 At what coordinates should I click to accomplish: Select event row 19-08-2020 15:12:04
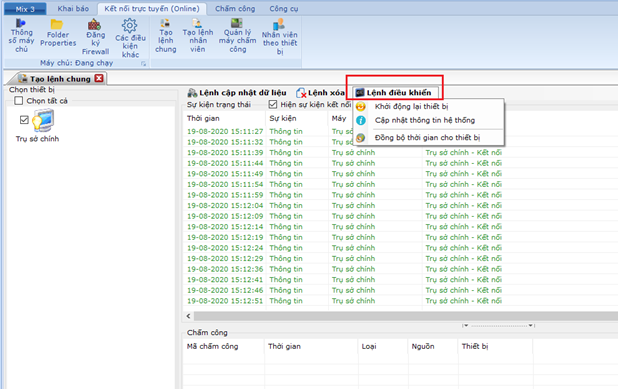[400, 205]
